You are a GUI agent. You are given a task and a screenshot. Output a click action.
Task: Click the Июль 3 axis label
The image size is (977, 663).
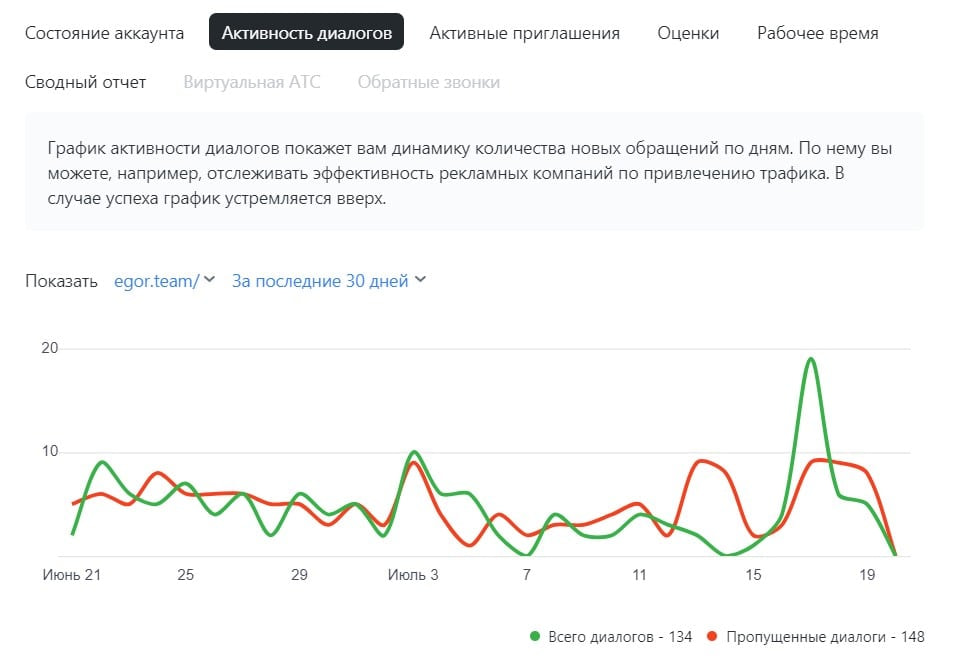[412, 576]
